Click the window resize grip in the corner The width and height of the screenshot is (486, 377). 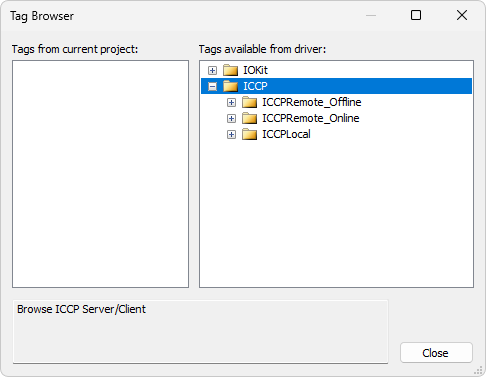[x=478, y=370]
